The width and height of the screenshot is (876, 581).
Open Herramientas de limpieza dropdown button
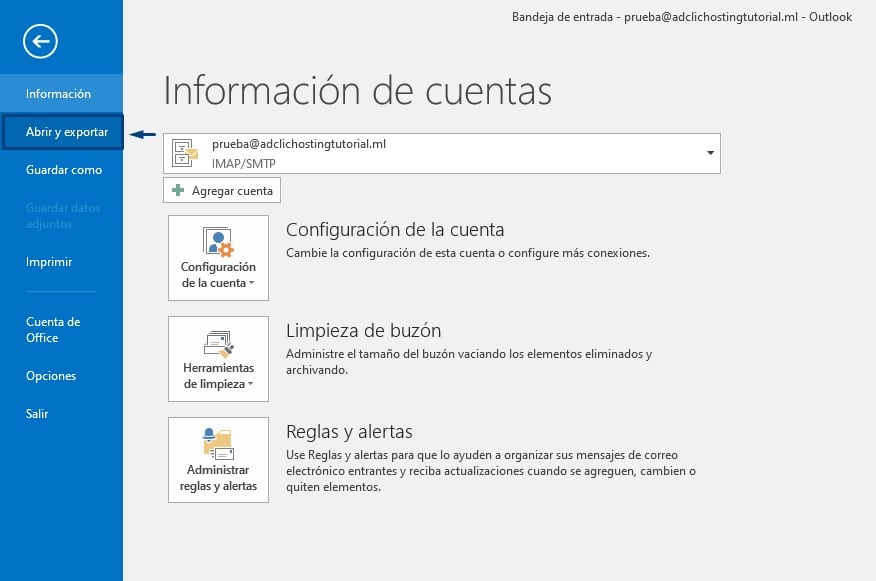pyautogui.click(x=218, y=359)
